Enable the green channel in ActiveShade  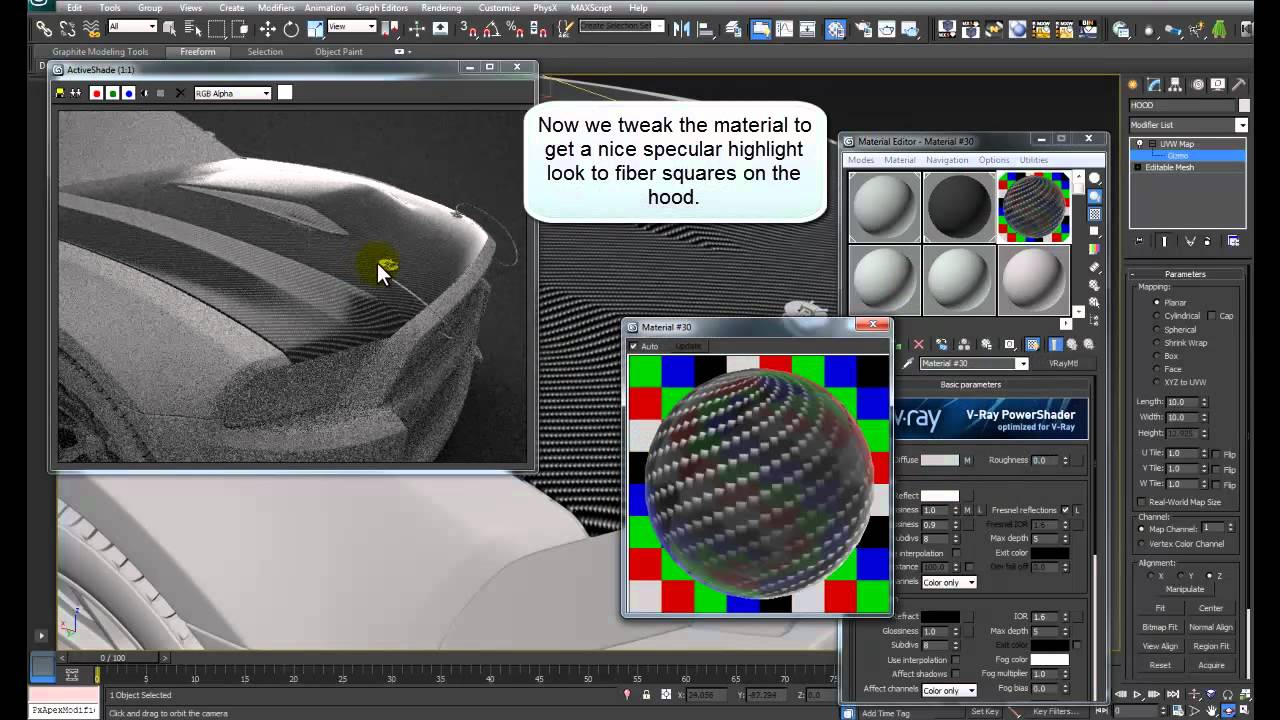(x=112, y=93)
